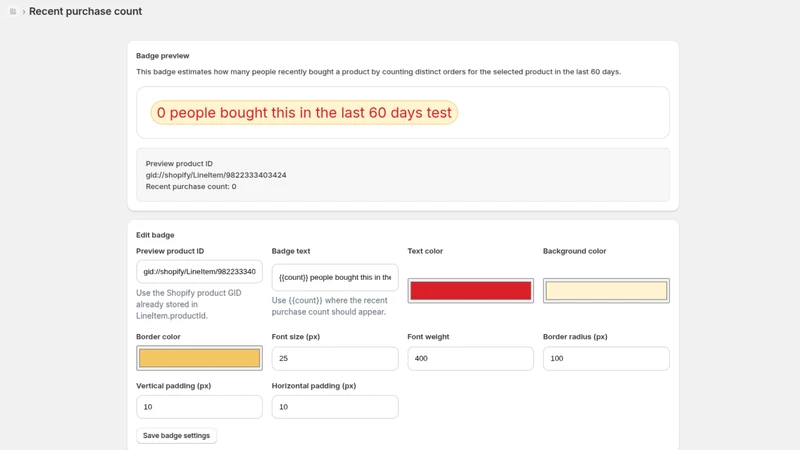Click the breadcrumb chevron before the page title

[x=23, y=12]
